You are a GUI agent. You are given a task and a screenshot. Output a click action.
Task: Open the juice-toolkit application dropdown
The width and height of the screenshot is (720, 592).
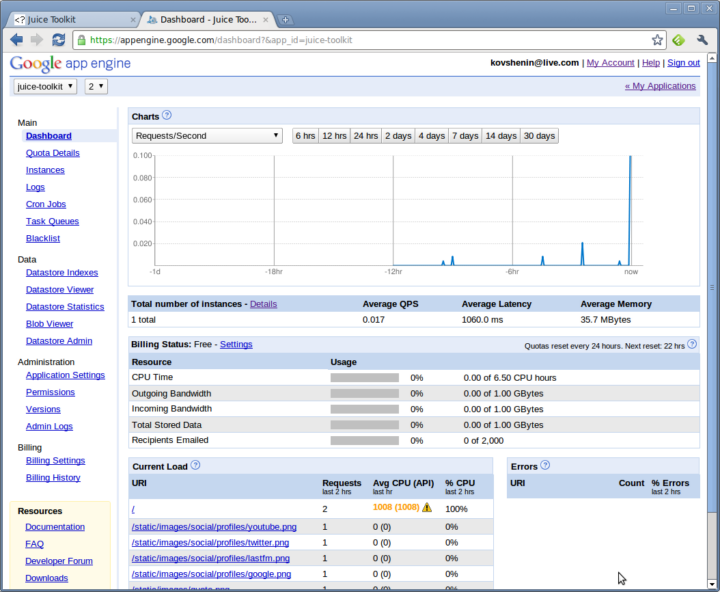point(45,86)
